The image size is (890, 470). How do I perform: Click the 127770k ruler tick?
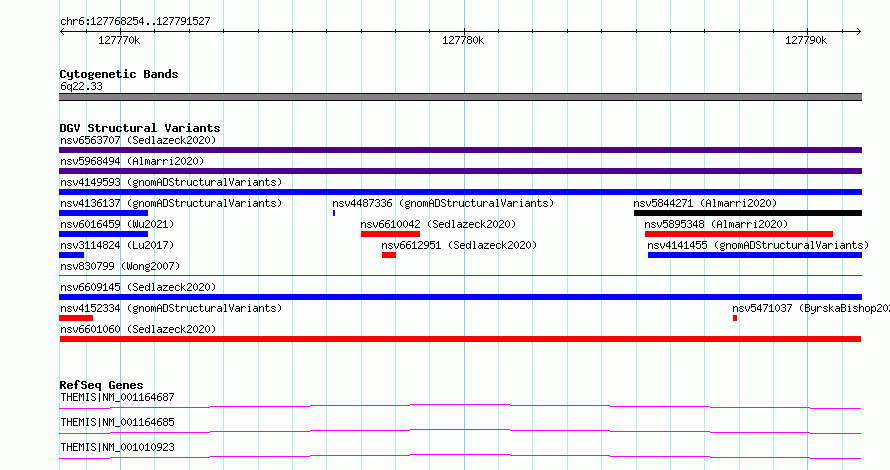(119, 40)
